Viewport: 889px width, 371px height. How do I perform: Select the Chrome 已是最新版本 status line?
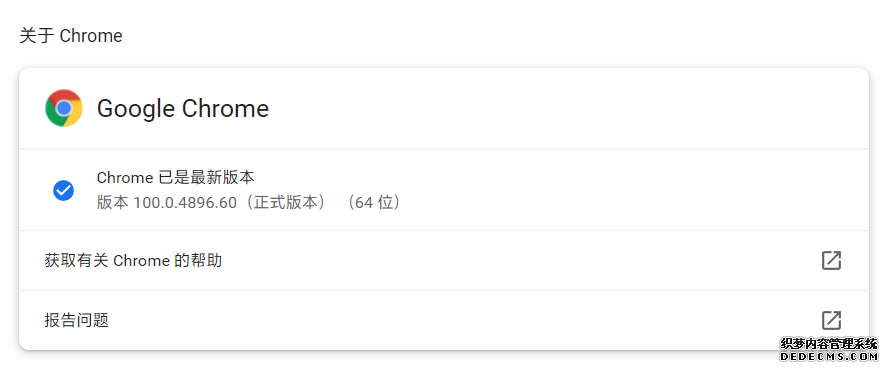tap(176, 178)
